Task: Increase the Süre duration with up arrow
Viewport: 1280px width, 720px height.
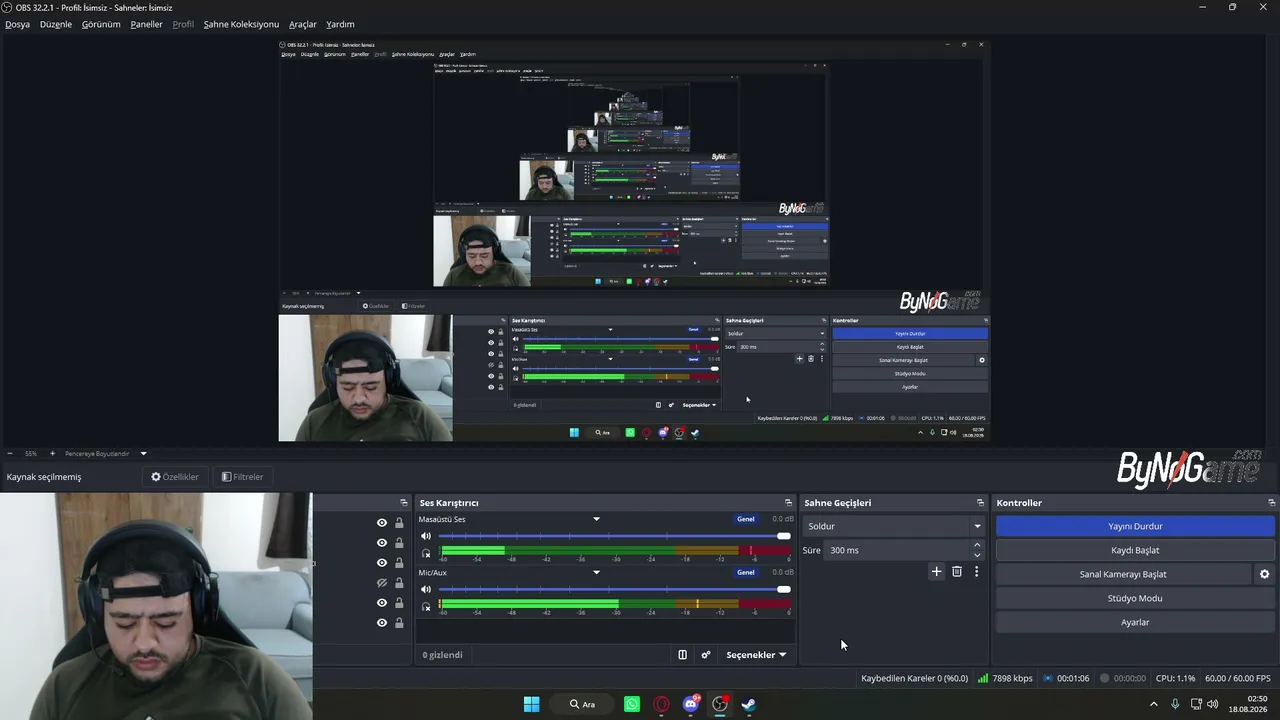Action: [977, 545]
